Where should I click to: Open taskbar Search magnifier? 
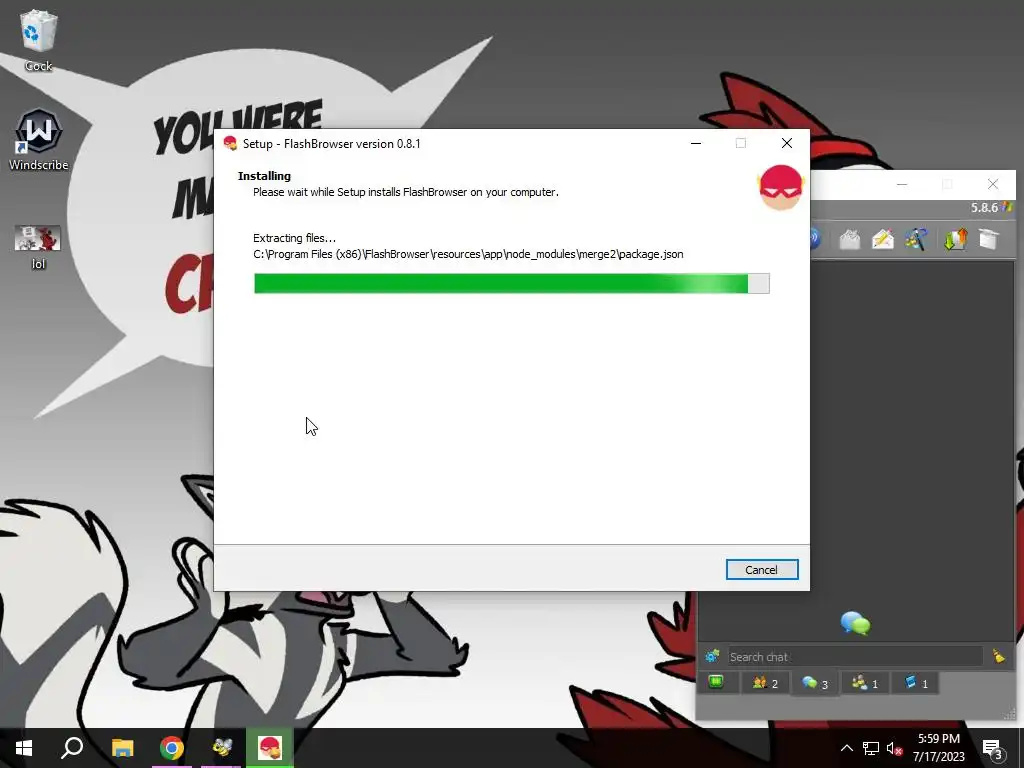coord(72,748)
